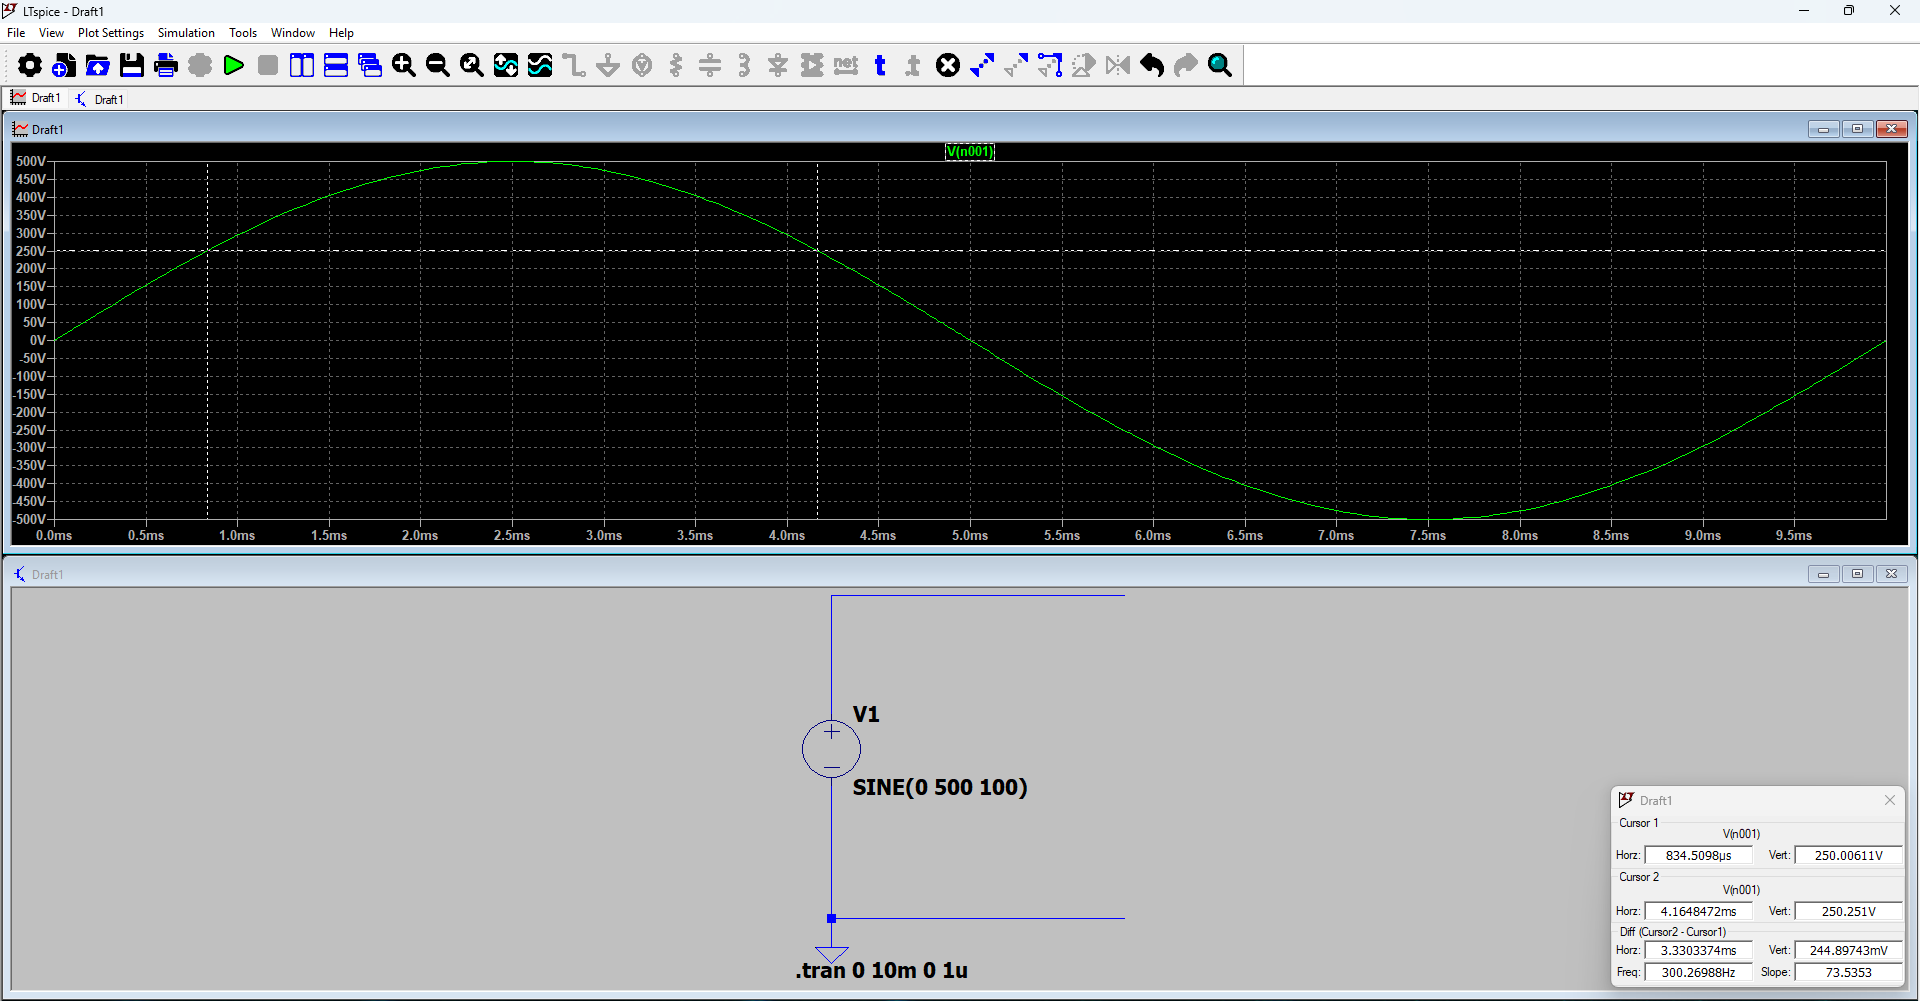The height and width of the screenshot is (1001, 1920).
Task: Tile windows horizontally from the toolbar
Action: click(x=336, y=66)
